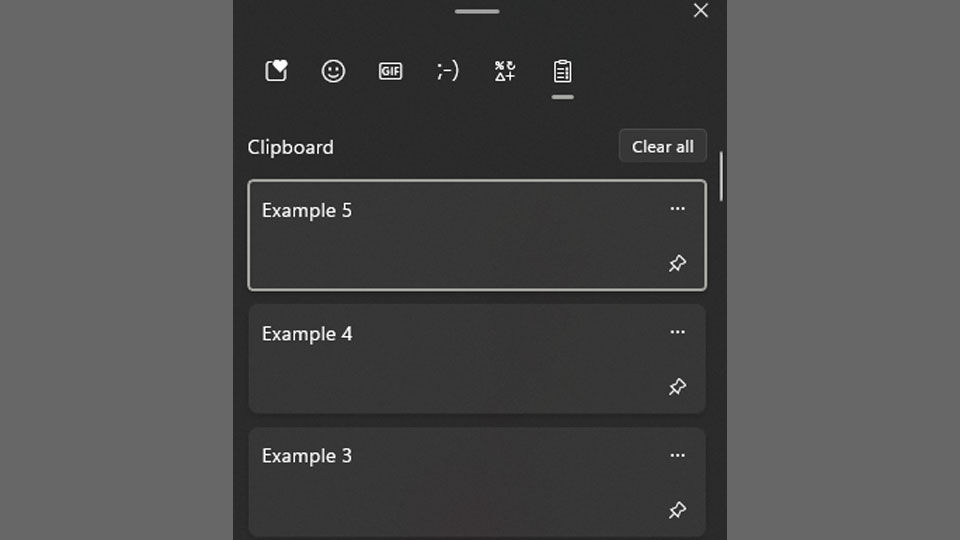Close the emoji and clipboard panel
The width and height of the screenshot is (960, 540).
(700, 10)
